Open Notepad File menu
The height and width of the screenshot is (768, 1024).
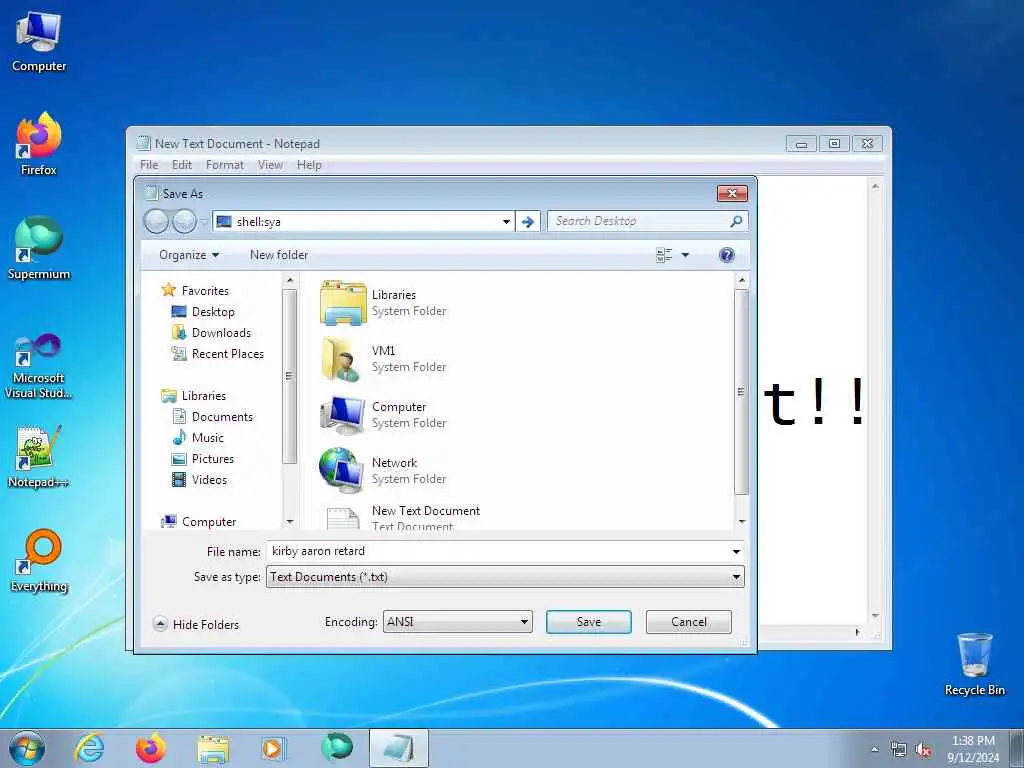coord(149,165)
